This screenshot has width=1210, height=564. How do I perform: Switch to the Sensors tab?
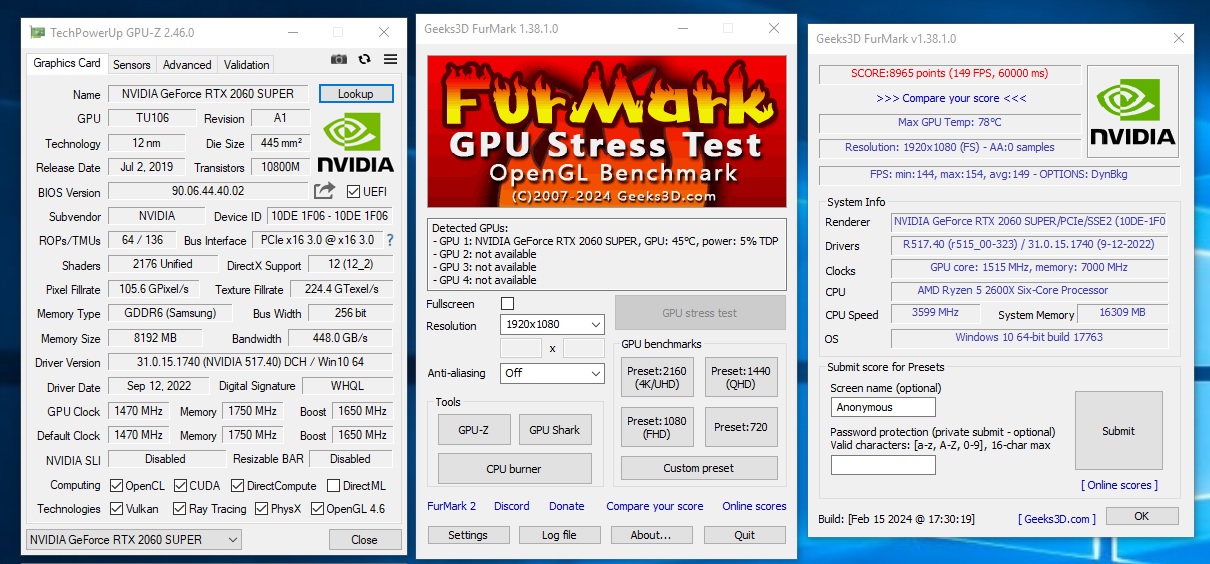coord(132,65)
